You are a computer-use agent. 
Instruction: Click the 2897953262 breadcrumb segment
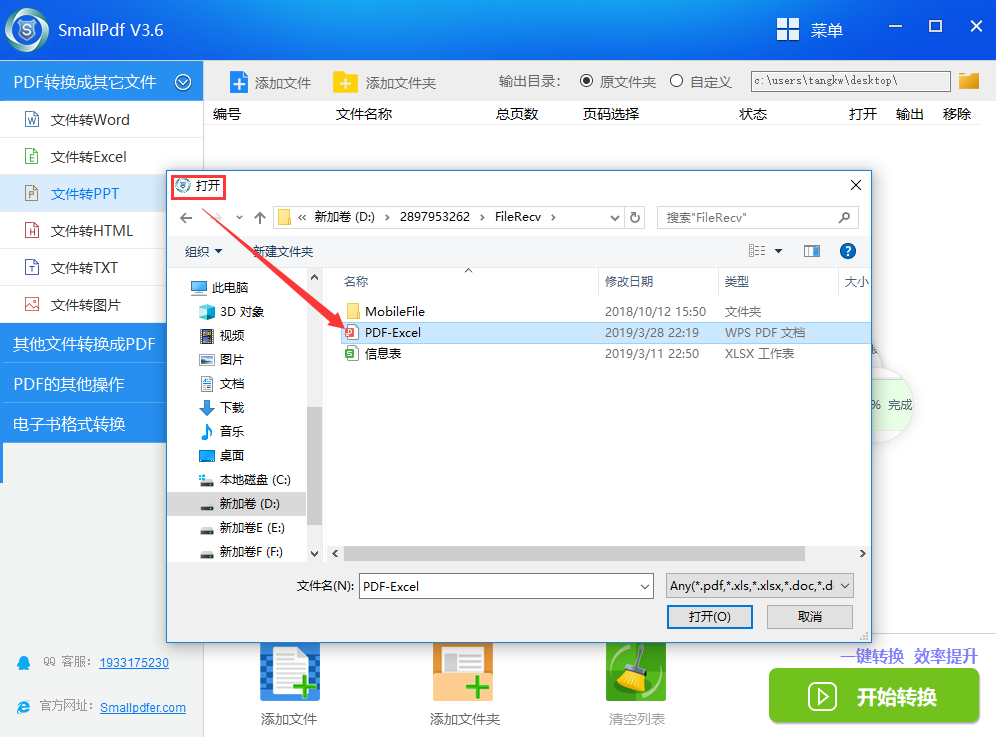pos(434,217)
